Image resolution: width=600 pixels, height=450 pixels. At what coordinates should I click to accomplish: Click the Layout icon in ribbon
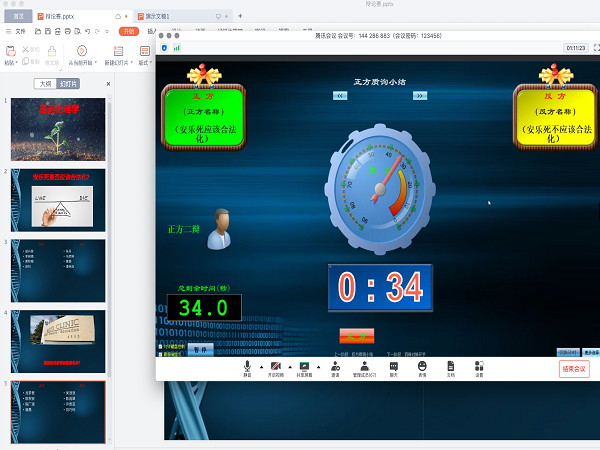[145, 51]
